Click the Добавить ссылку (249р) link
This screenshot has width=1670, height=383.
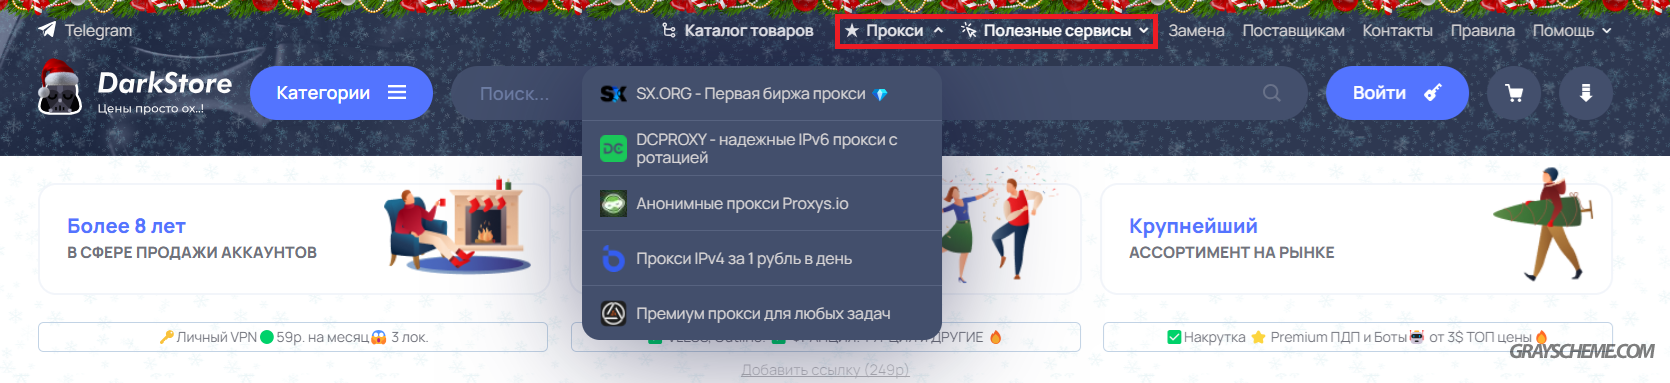[x=825, y=370]
